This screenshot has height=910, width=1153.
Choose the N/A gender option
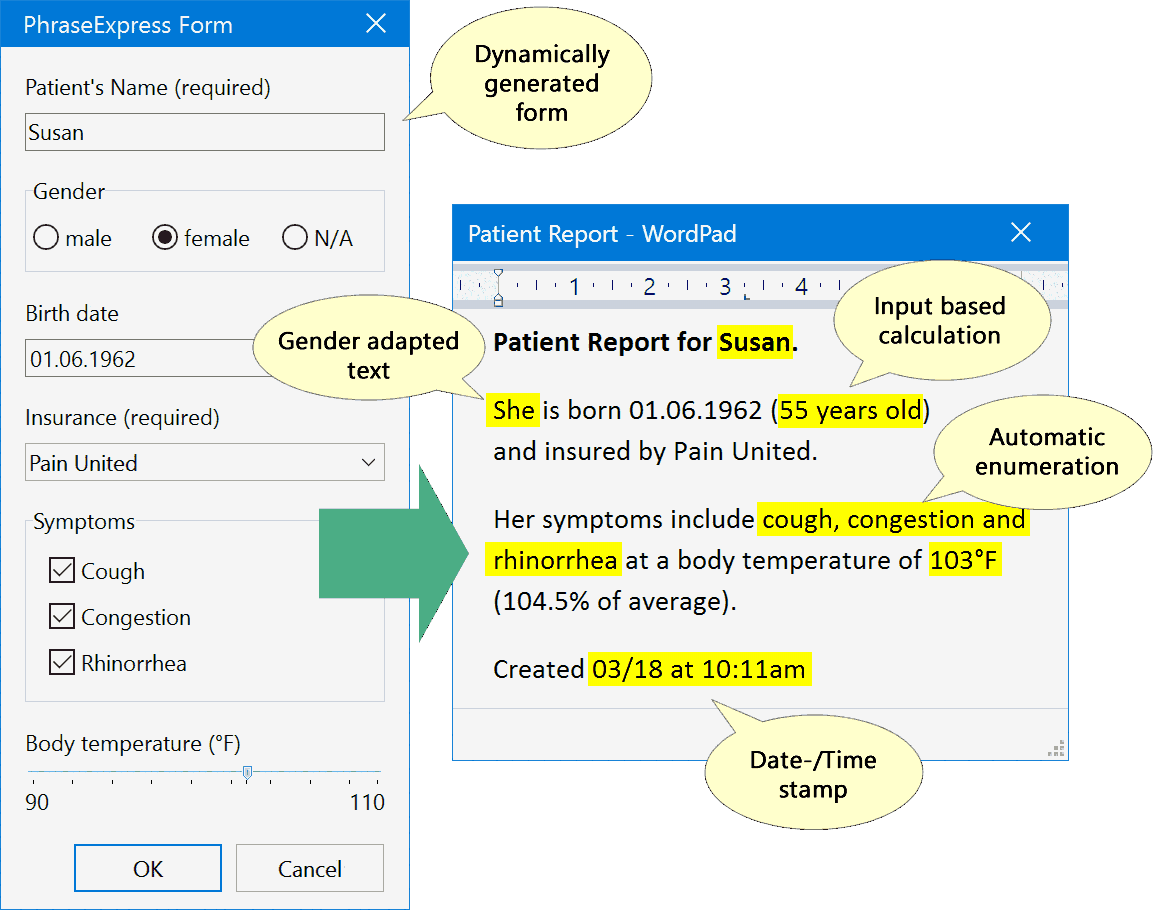pos(294,238)
